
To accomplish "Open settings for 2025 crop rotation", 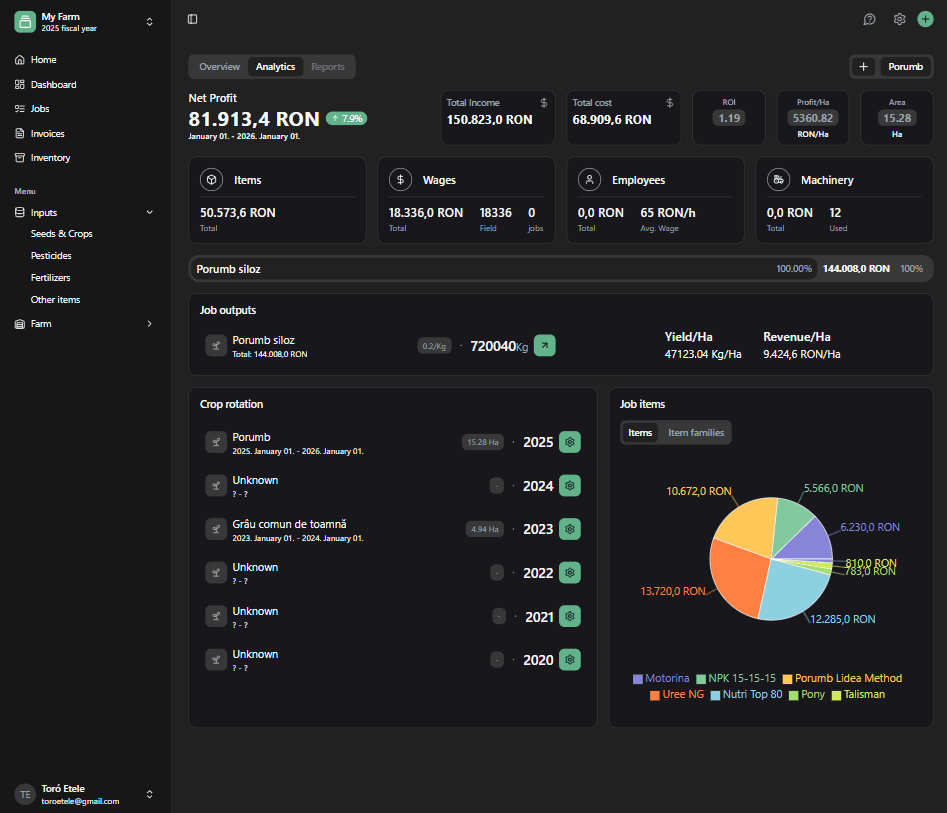I will [569, 442].
